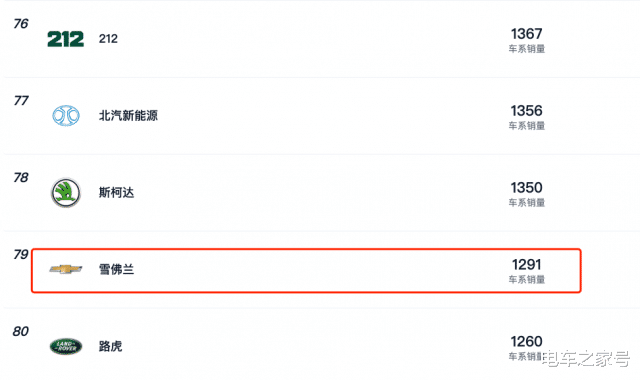Click rank number 78
Image resolution: width=640 pixels, height=380 pixels.
(x=21, y=178)
